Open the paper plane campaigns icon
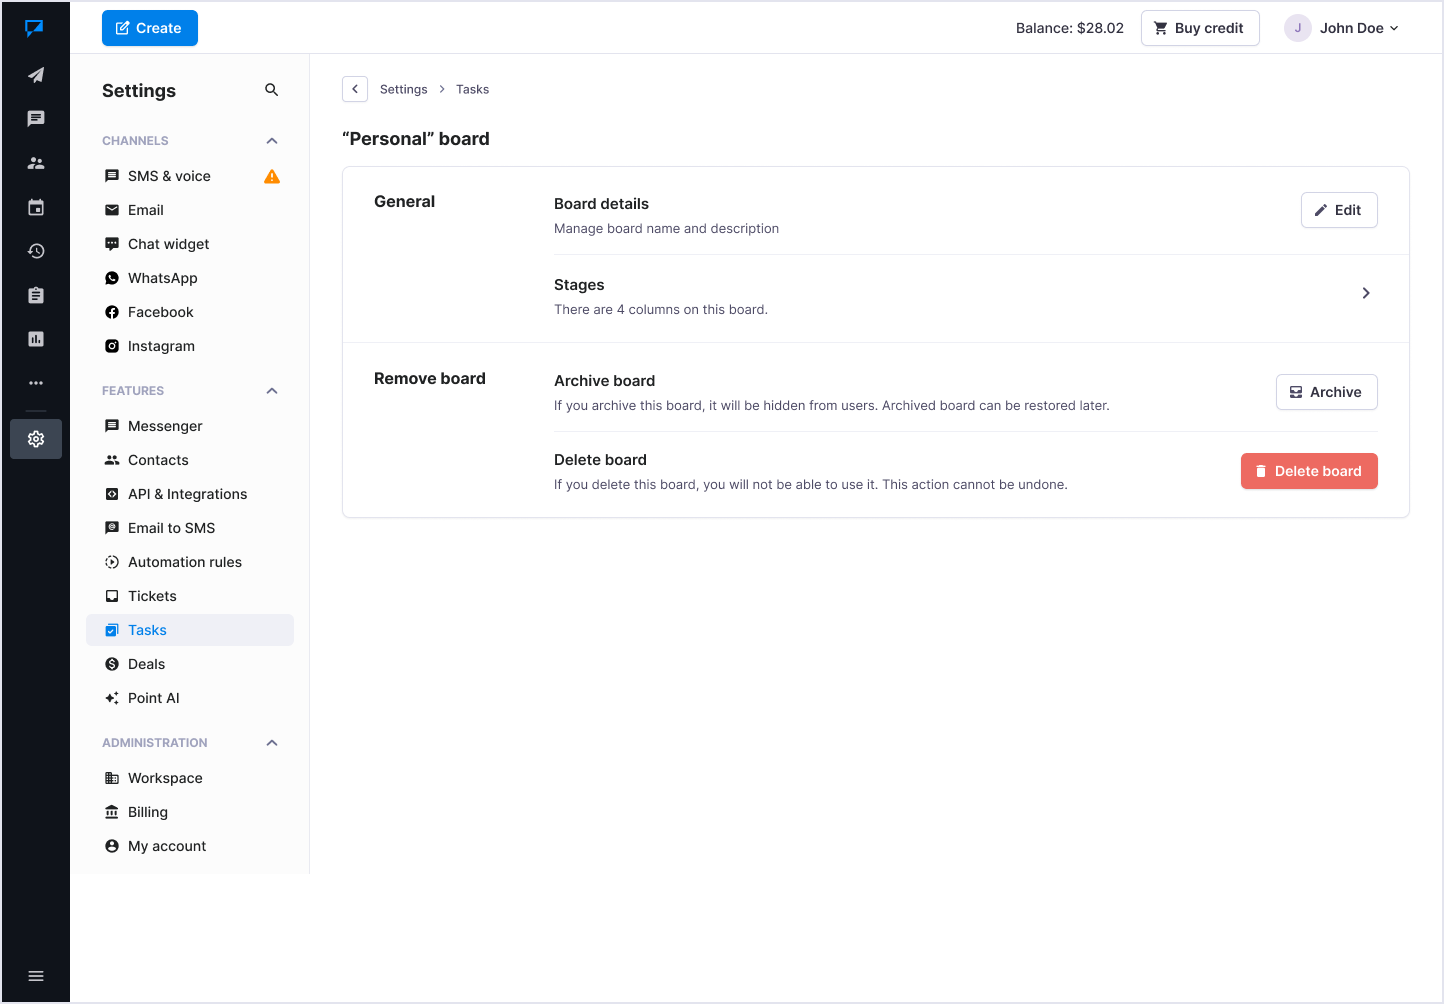Viewport: 1444px width, 1004px height. click(x=36, y=75)
